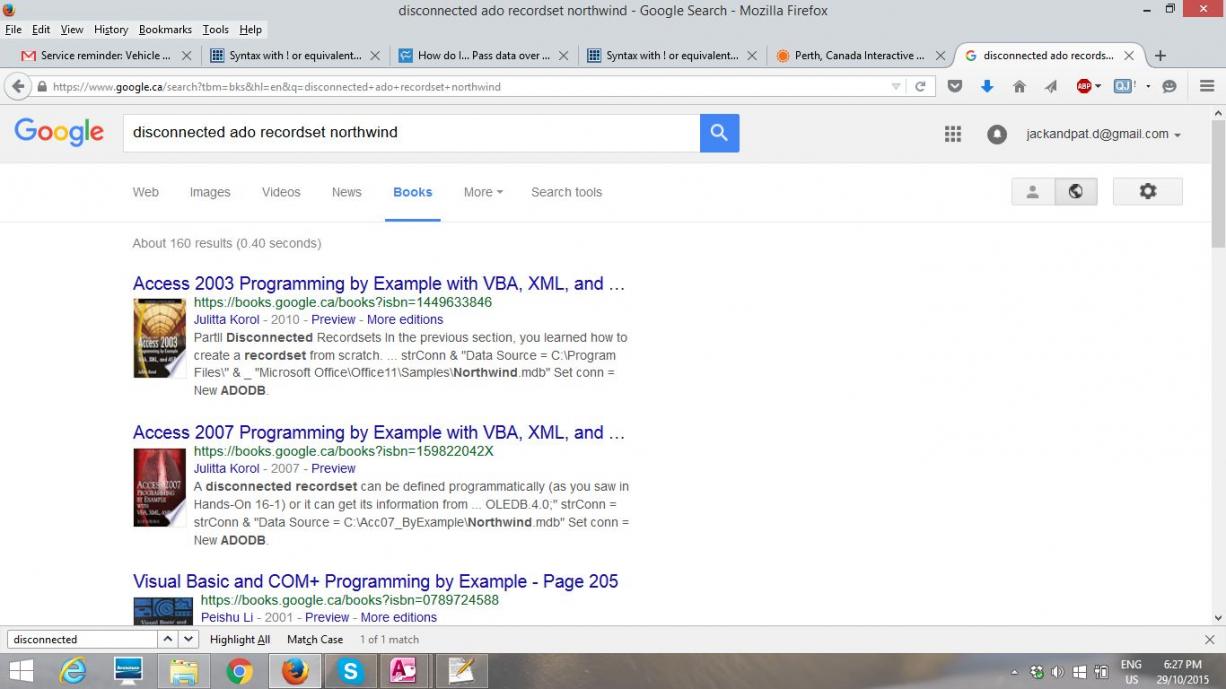Click the Peishu Li author link

[x=227, y=617]
